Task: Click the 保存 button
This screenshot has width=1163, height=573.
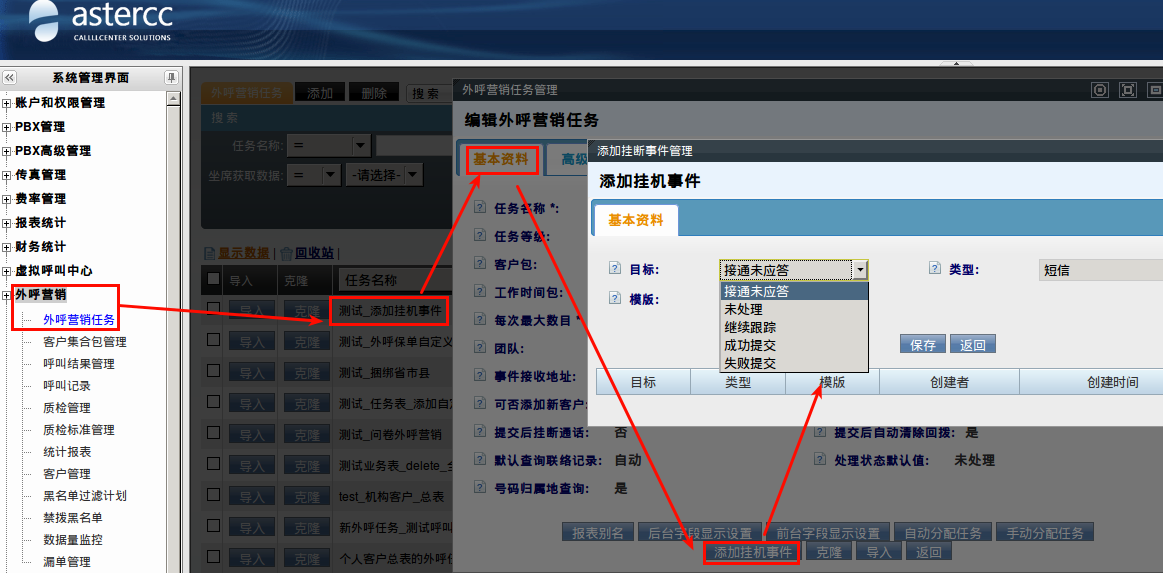Action: tap(923, 344)
